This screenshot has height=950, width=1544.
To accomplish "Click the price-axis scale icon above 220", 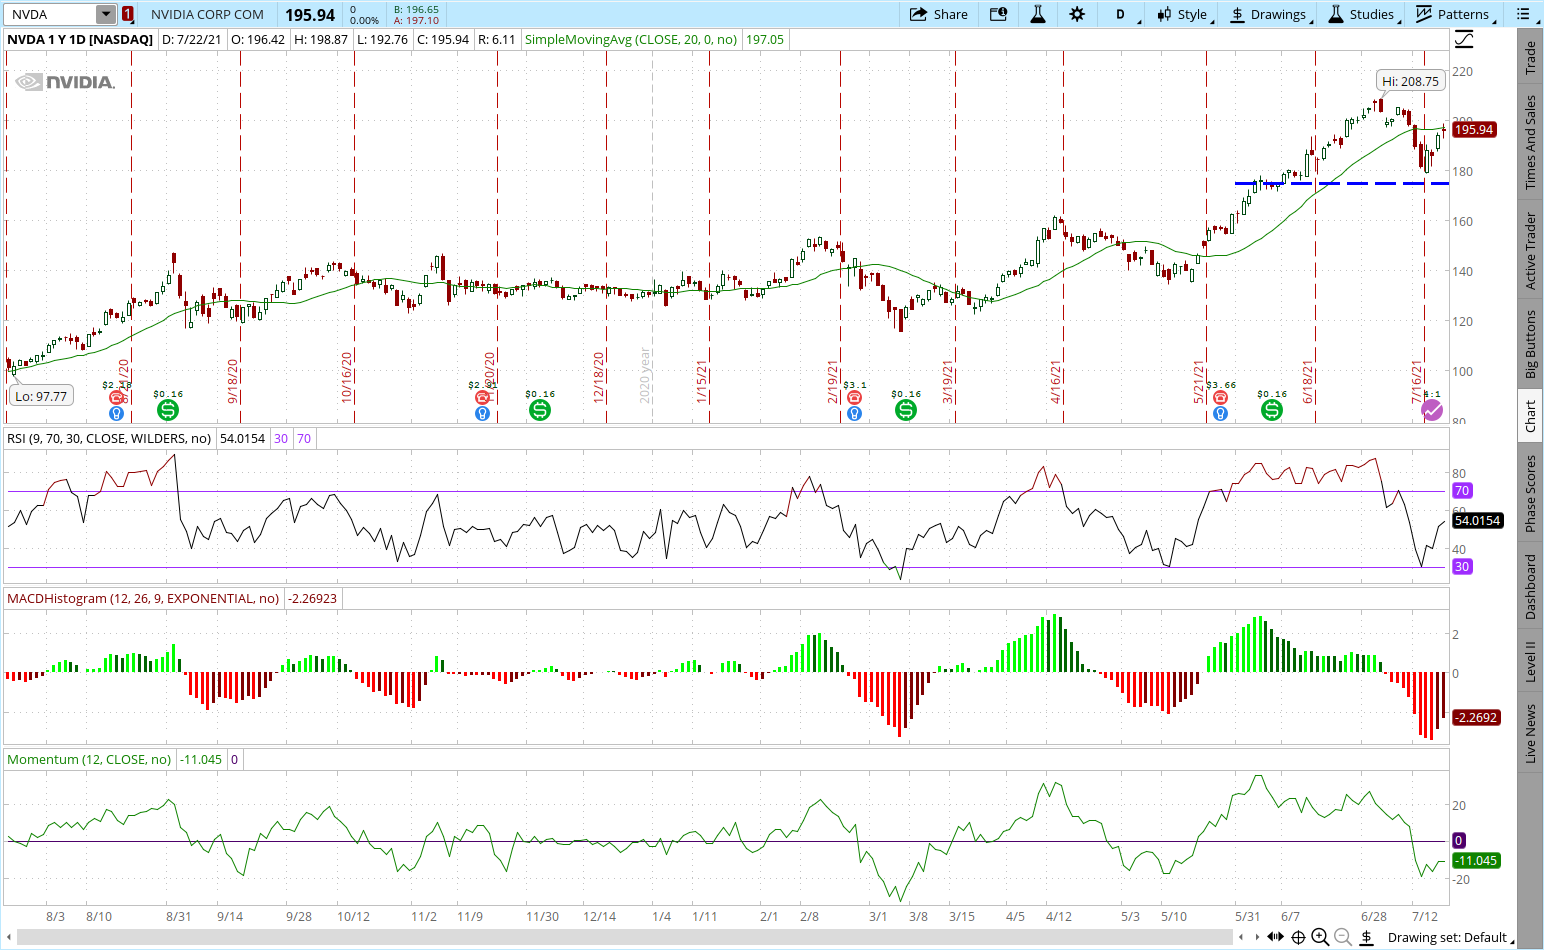I will point(1464,40).
